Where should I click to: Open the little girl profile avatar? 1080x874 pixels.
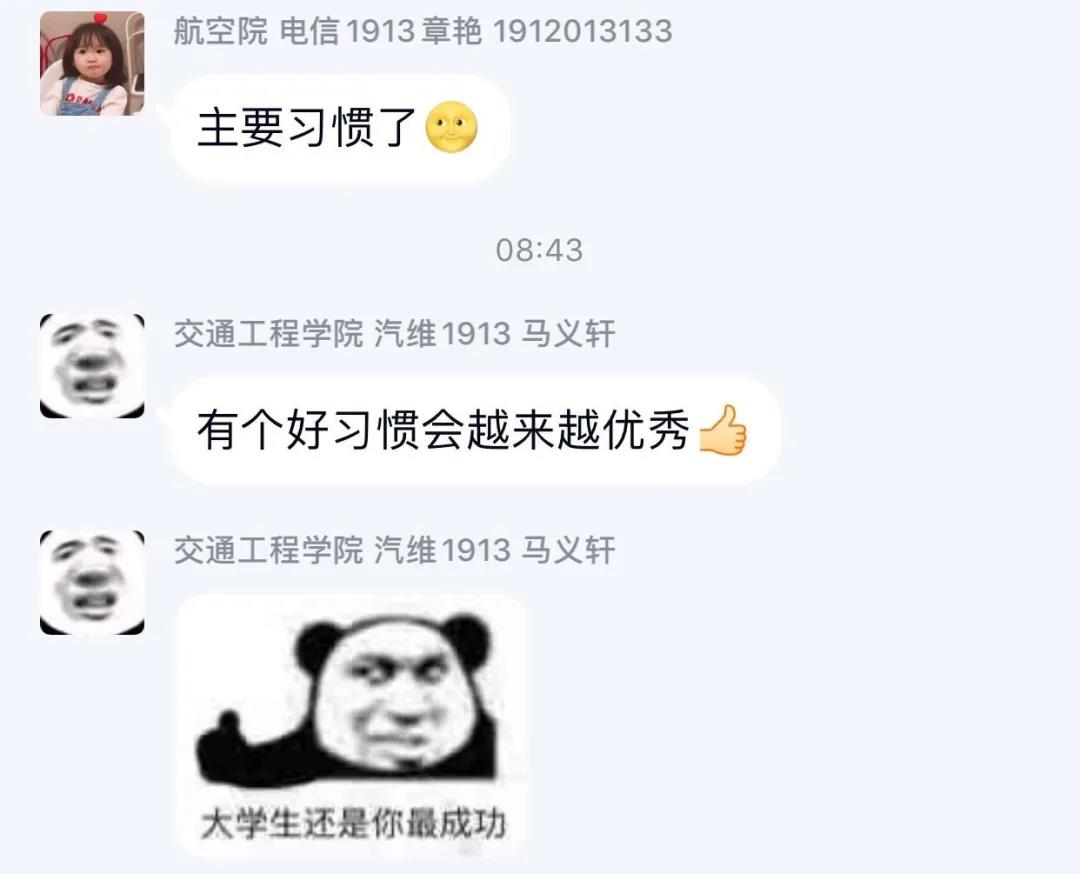[92, 63]
